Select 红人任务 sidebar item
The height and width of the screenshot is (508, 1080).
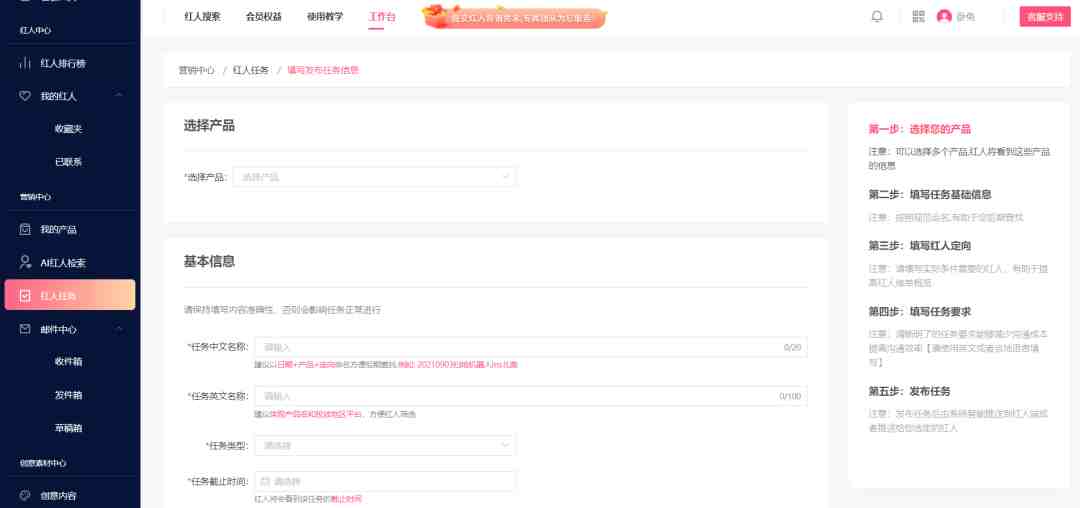70,295
